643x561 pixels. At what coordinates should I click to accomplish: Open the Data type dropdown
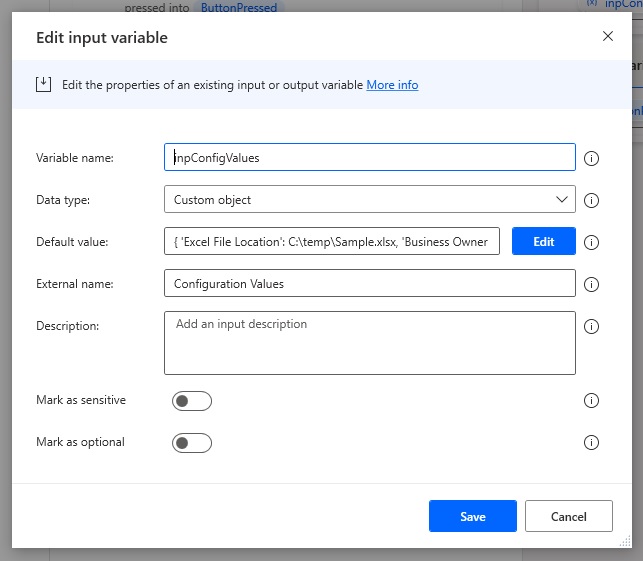(369, 199)
